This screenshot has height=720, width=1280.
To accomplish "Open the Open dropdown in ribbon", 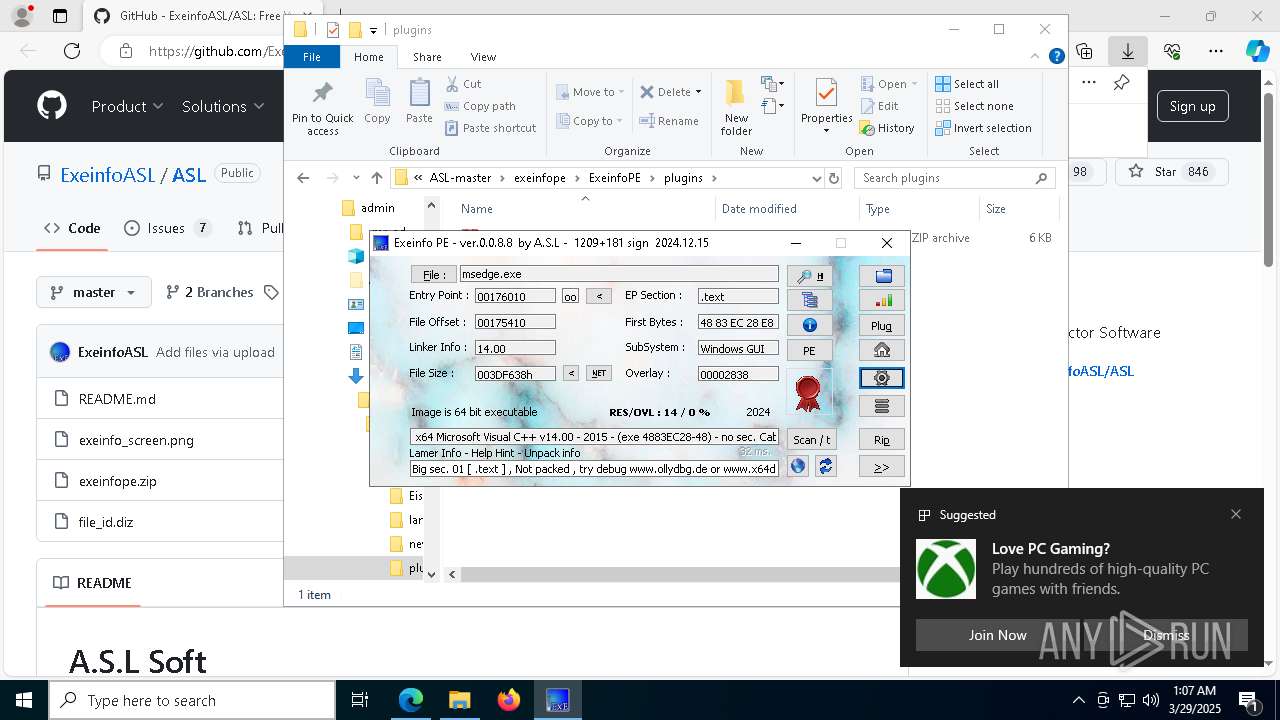I will [x=890, y=84].
